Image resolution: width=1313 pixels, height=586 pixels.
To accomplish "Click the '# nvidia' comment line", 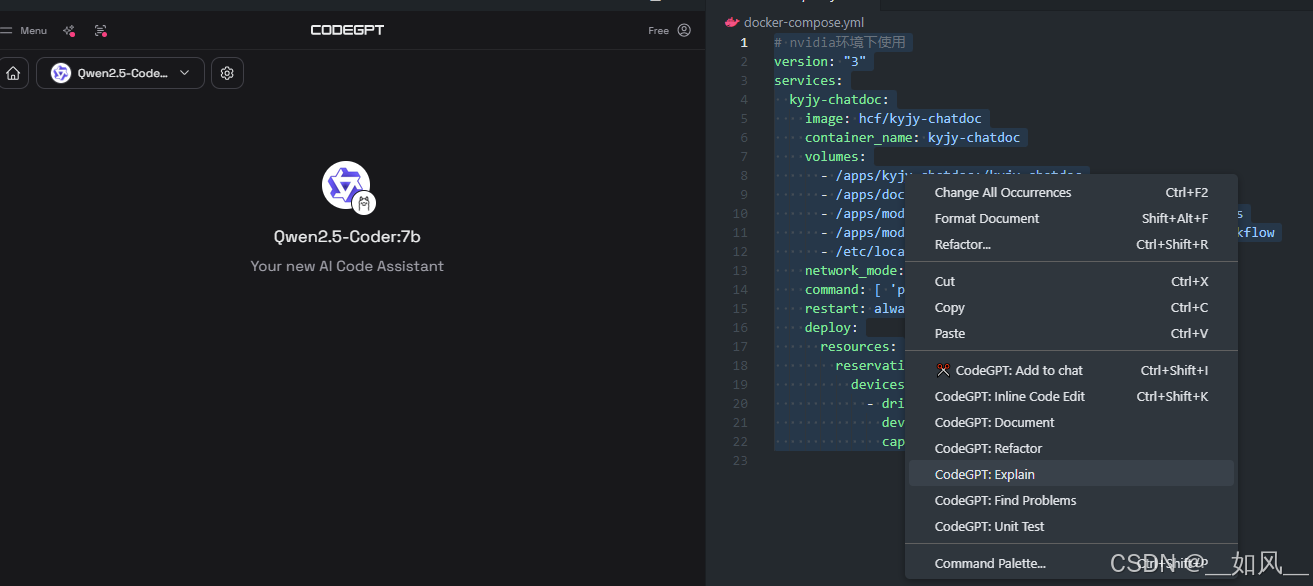I will pyautogui.click(x=839, y=43).
